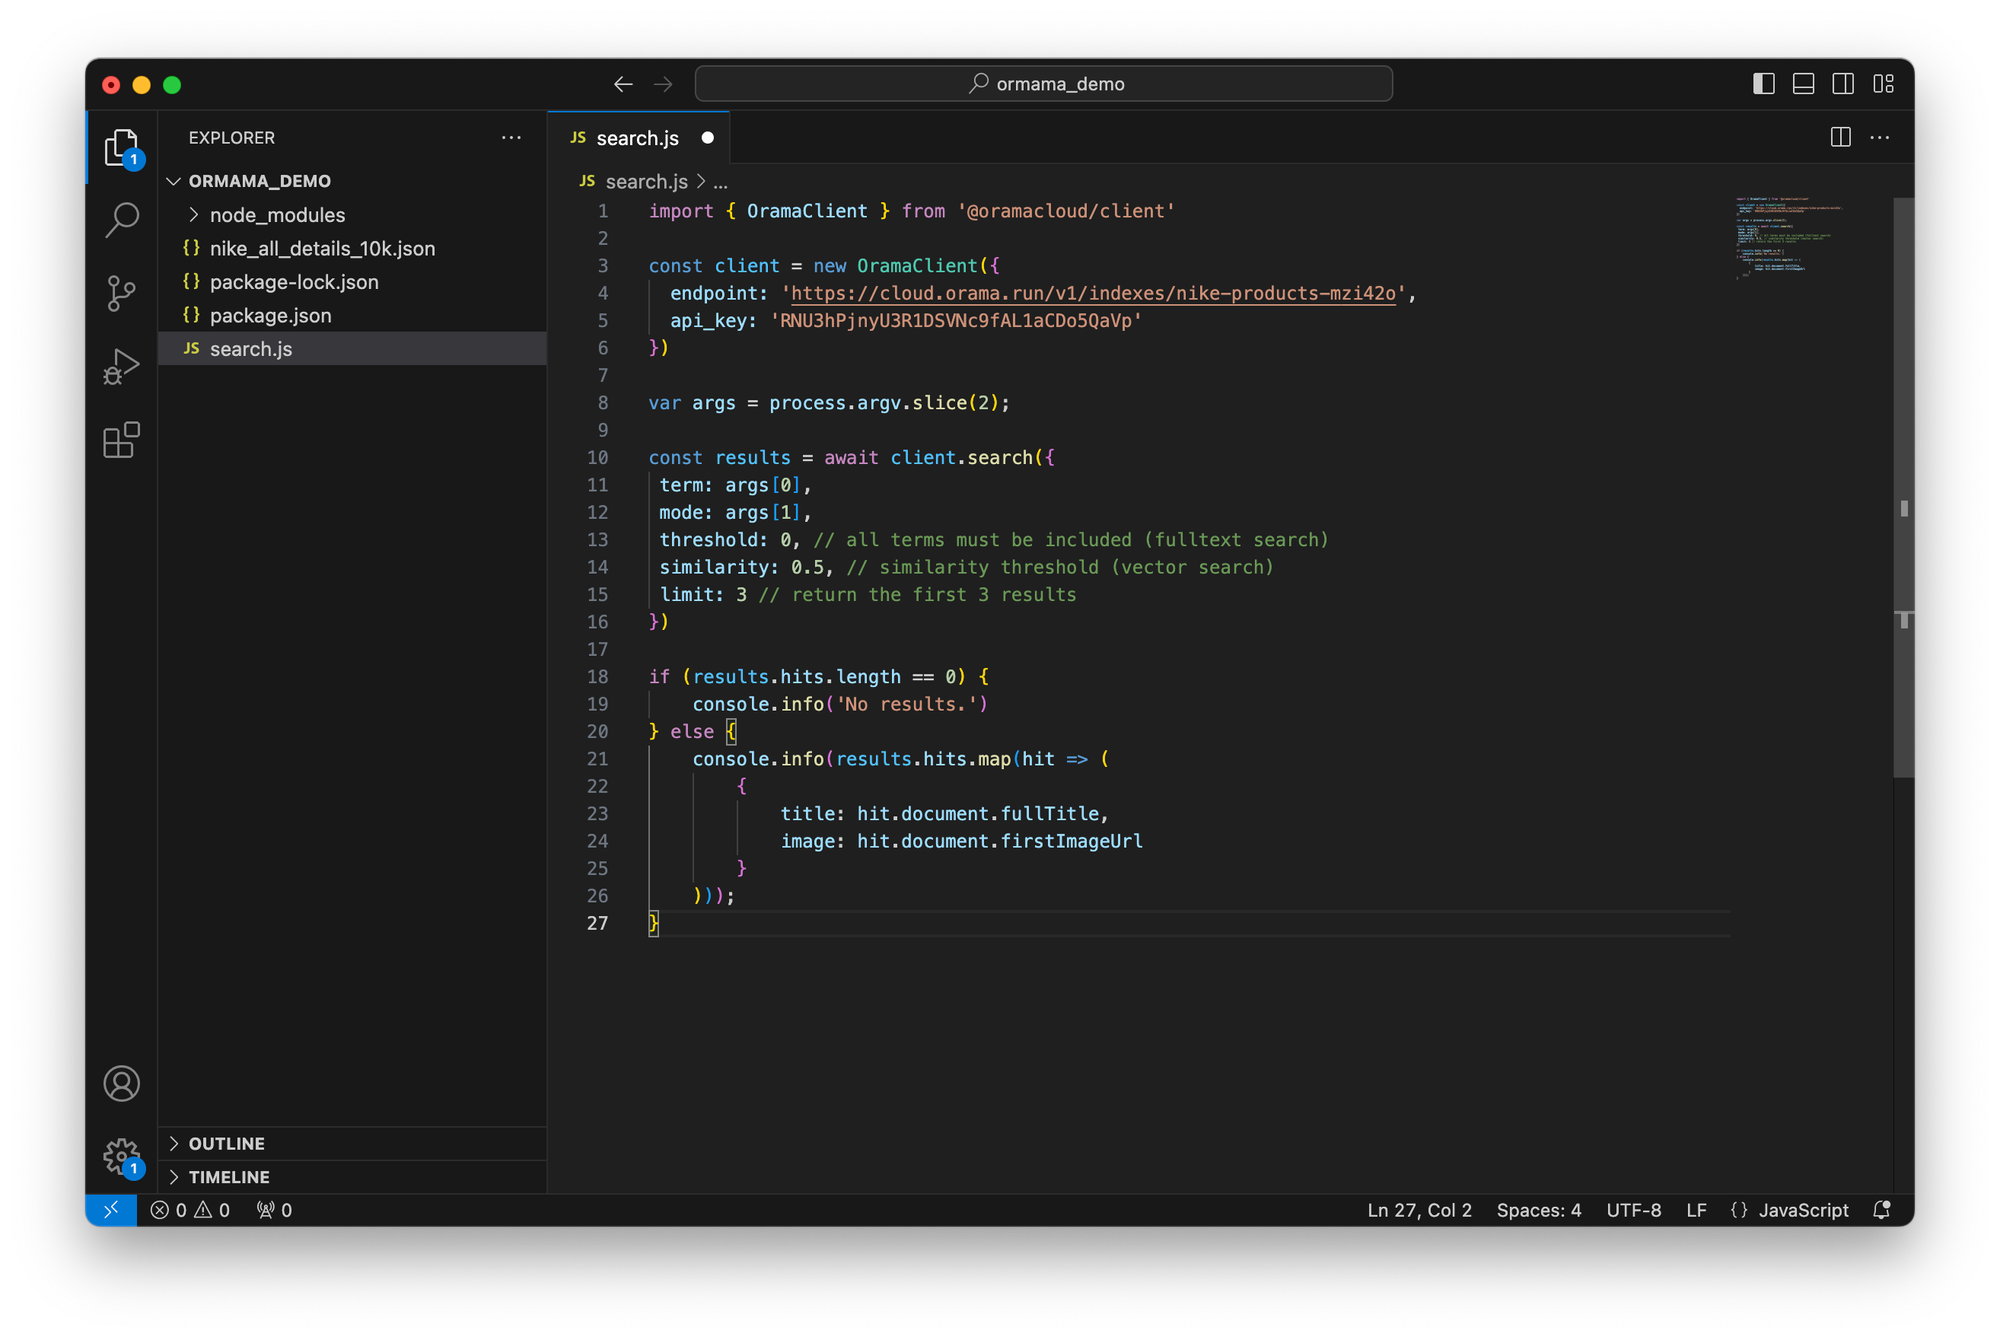This screenshot has width=2000, height=1339.
Task: Click the 'No results.' string on line 19
Action: pos(906,704)
